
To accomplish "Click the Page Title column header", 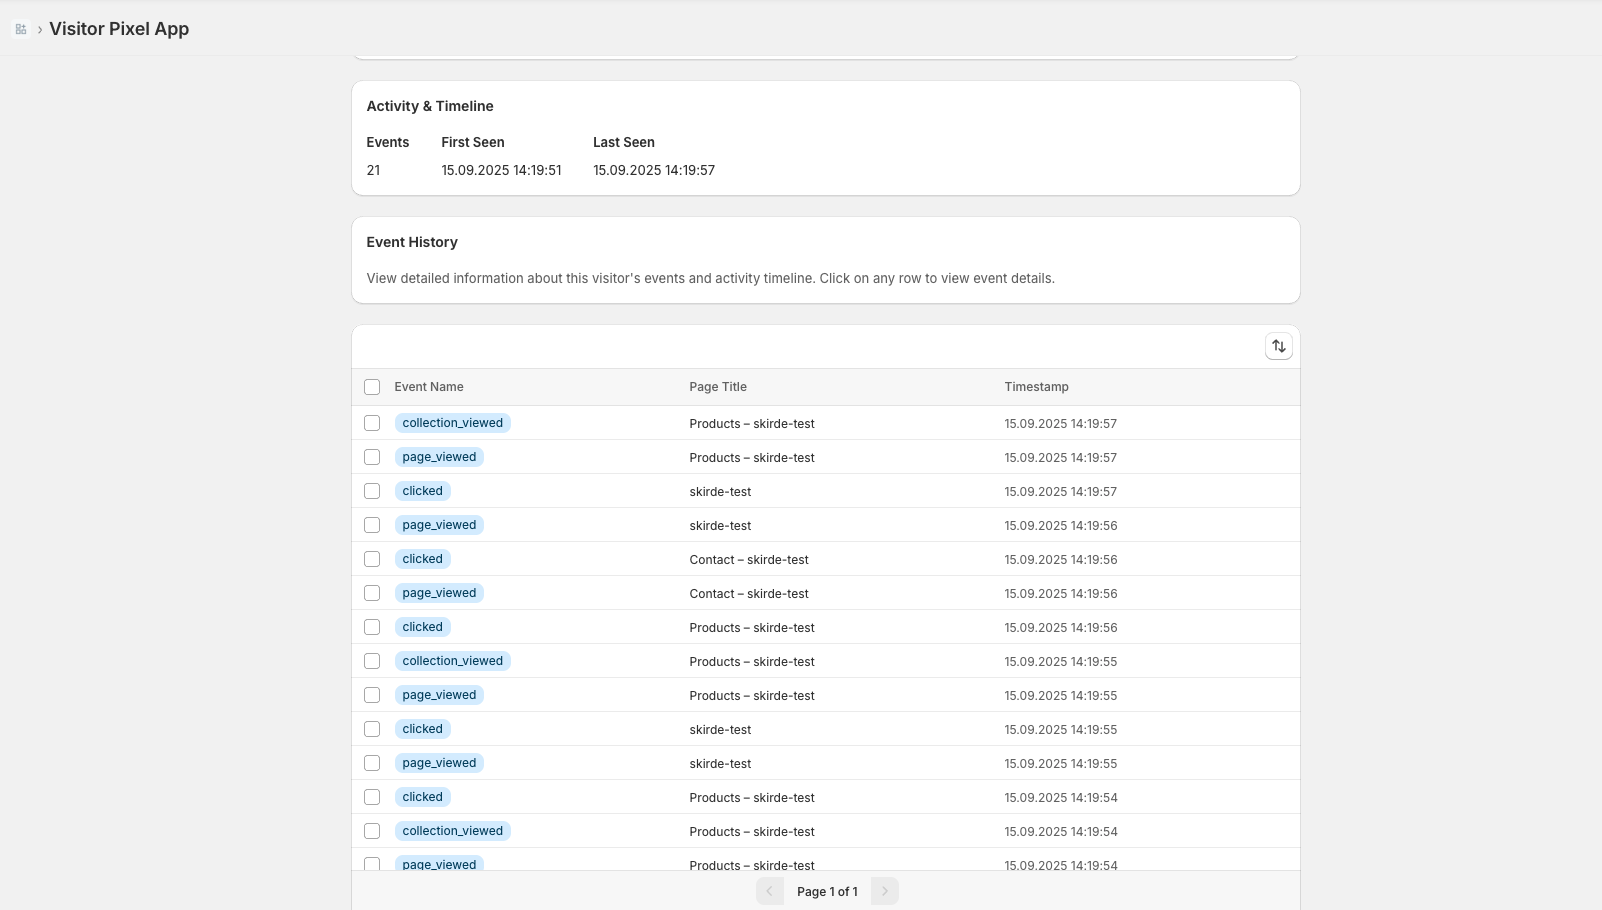I will tap(717, 387).
